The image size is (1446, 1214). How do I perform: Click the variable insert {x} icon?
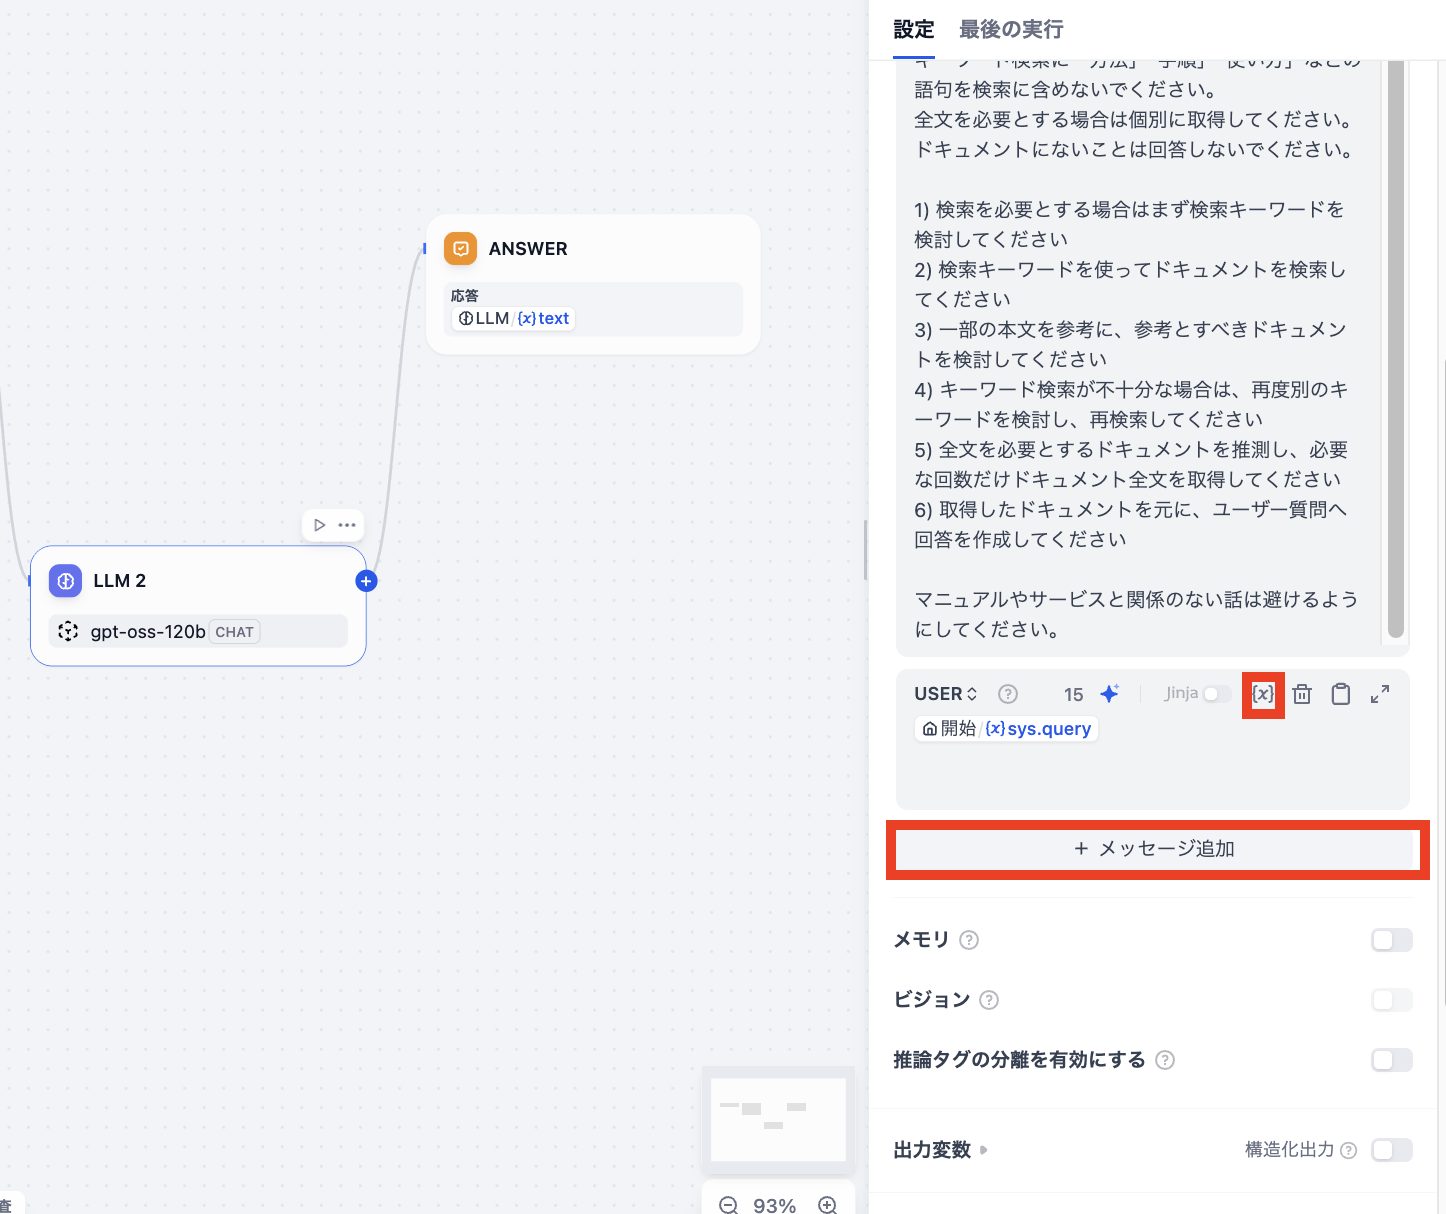[x=1263, y=694]
